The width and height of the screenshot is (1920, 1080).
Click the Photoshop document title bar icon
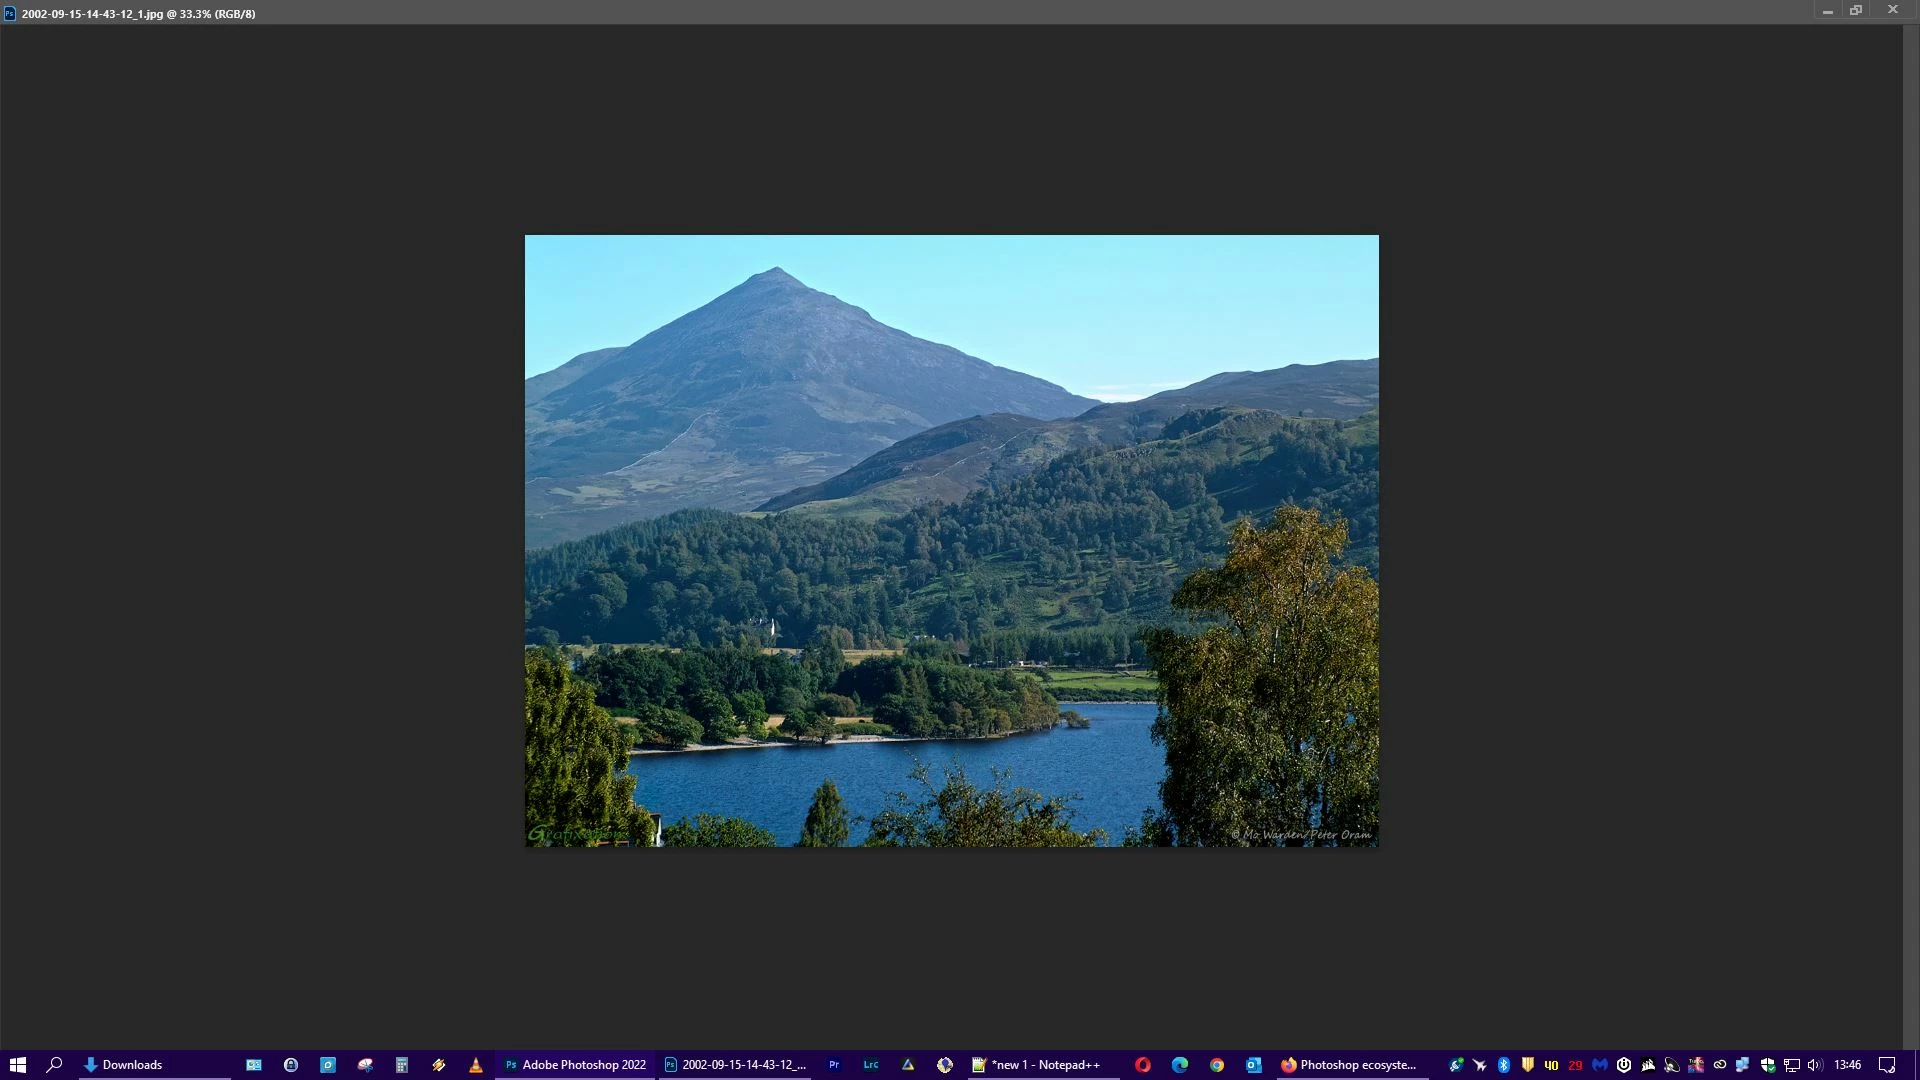pyautogui.click(x=10, y=14)
